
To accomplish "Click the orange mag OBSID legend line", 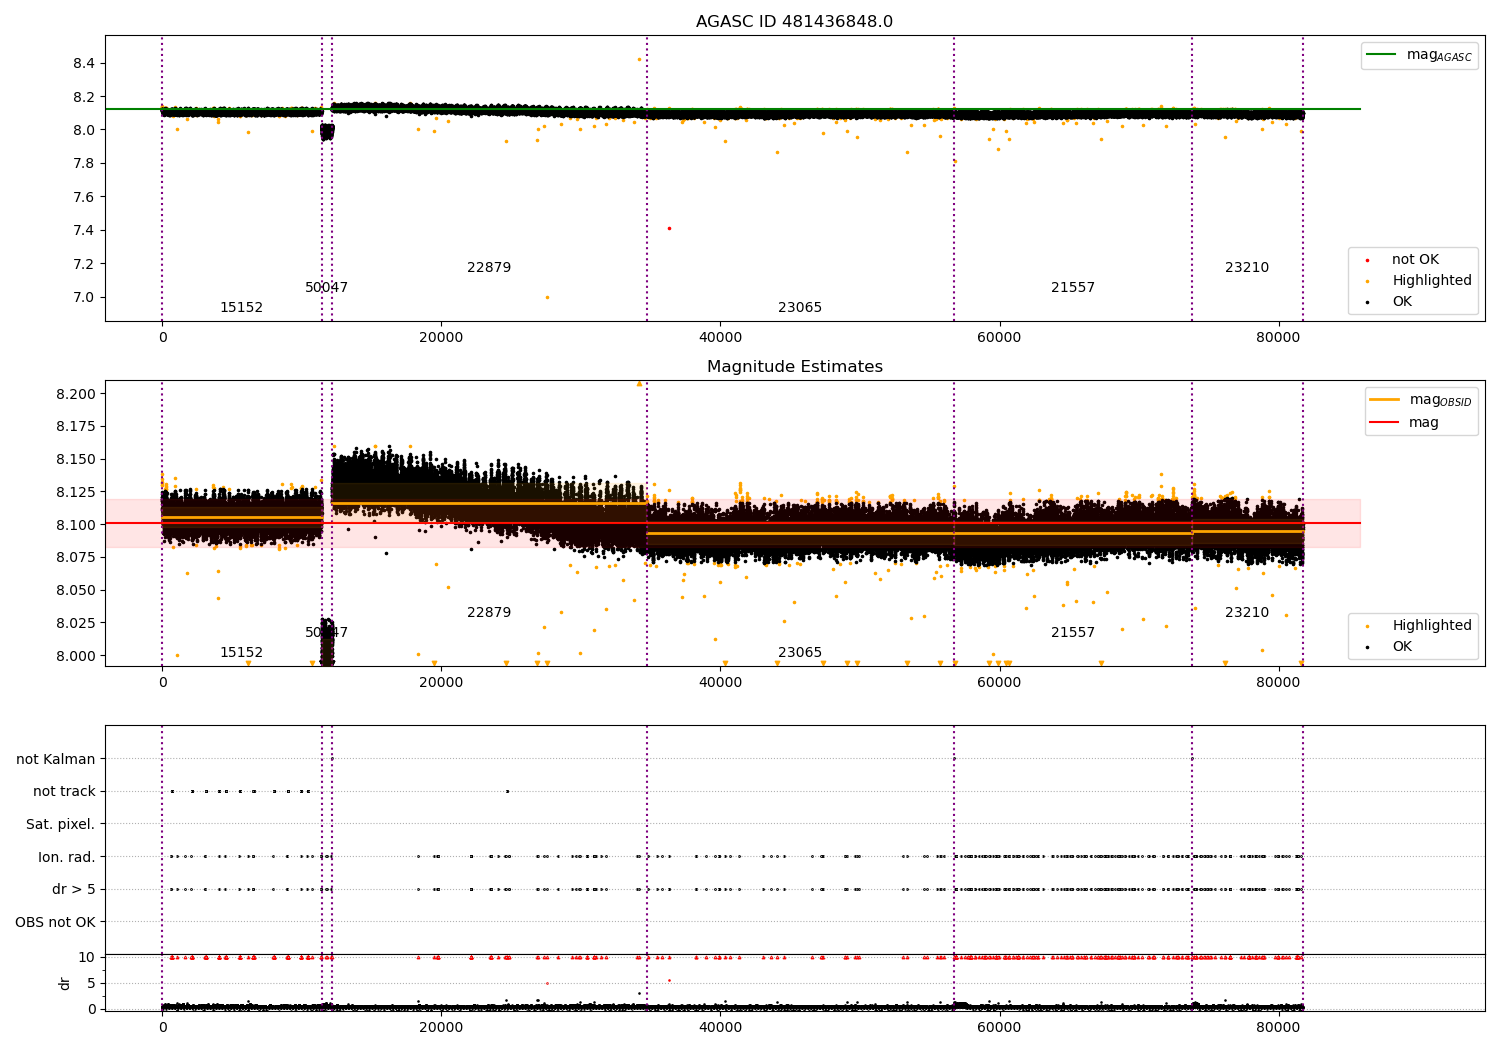I will 1385,400.
